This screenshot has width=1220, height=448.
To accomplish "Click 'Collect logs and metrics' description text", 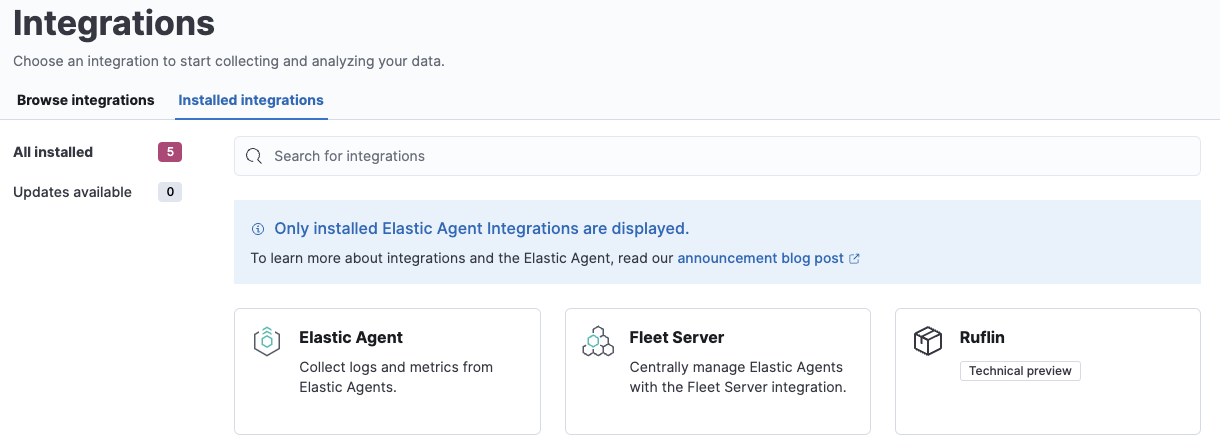I will (x=396, y=377).
